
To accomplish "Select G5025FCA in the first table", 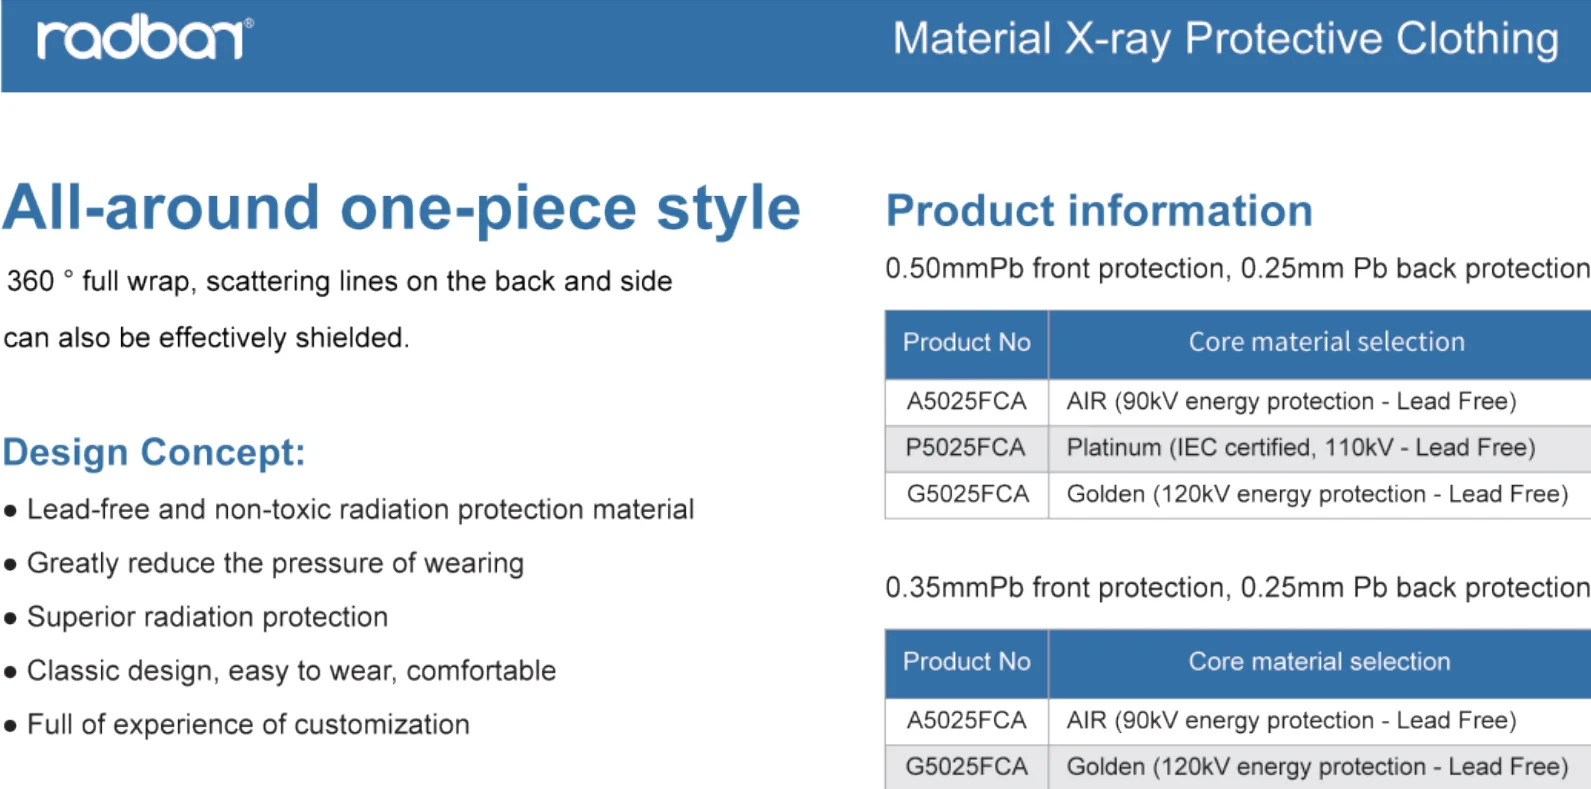I will tap(966, 494).
